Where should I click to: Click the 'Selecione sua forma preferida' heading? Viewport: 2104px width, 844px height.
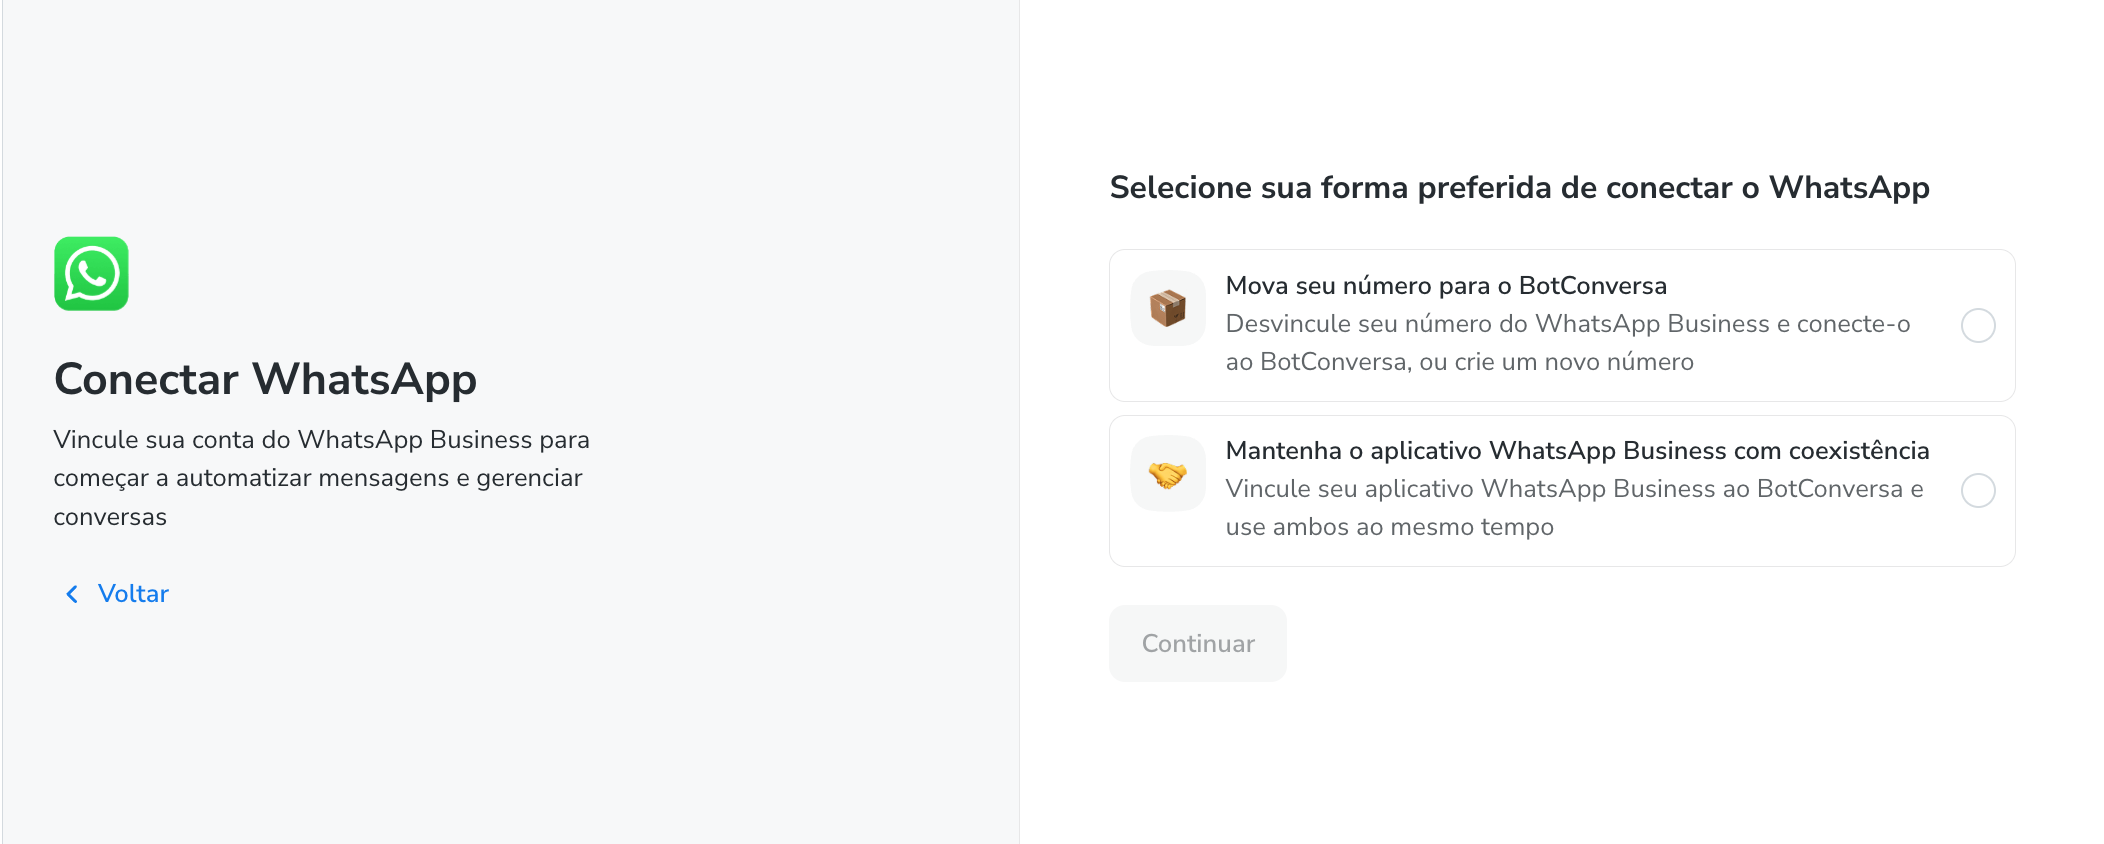click(x=1519, y=188)
